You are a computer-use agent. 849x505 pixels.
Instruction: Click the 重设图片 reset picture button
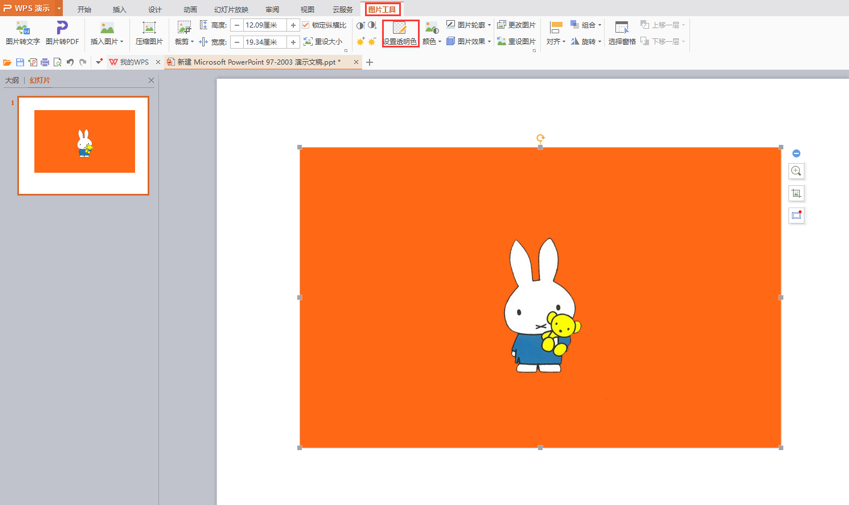pyautogui.click(x=517, y=42)
